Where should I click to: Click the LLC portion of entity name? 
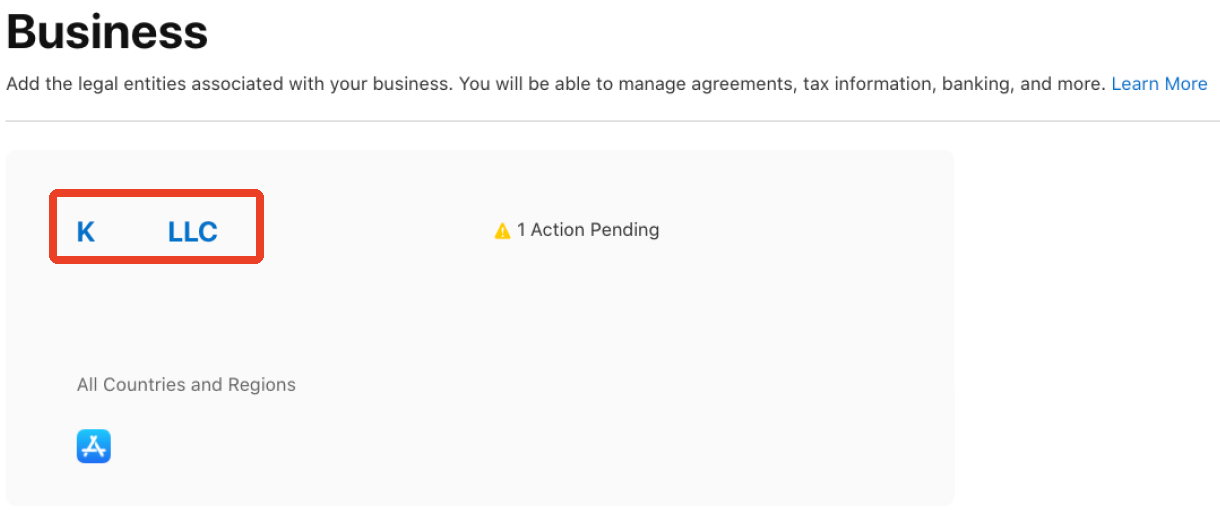(193, 232)
